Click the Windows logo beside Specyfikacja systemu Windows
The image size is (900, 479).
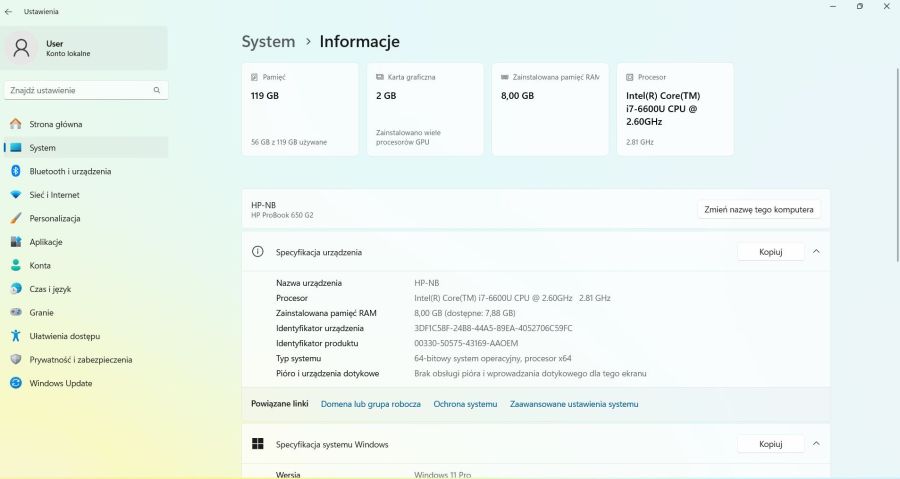(258, 443)
